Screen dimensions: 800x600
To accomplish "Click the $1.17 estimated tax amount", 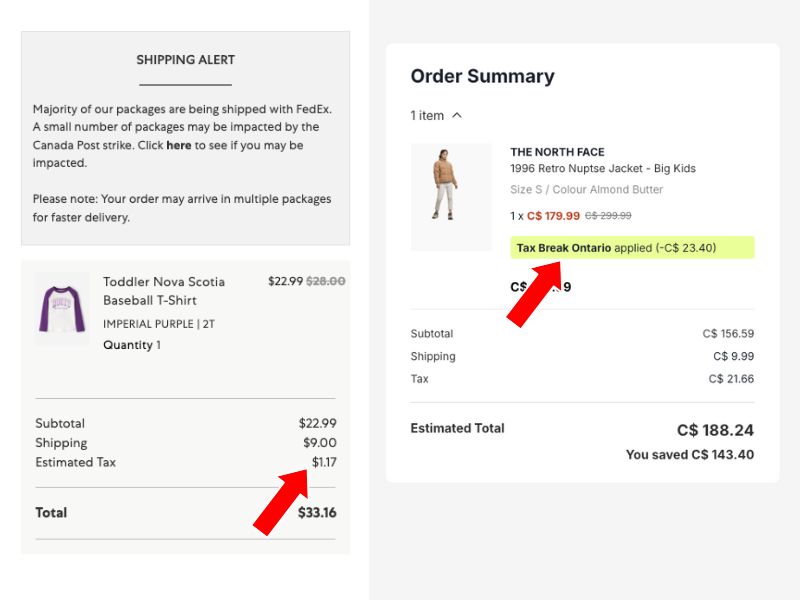I will click(x=323, y=462).
